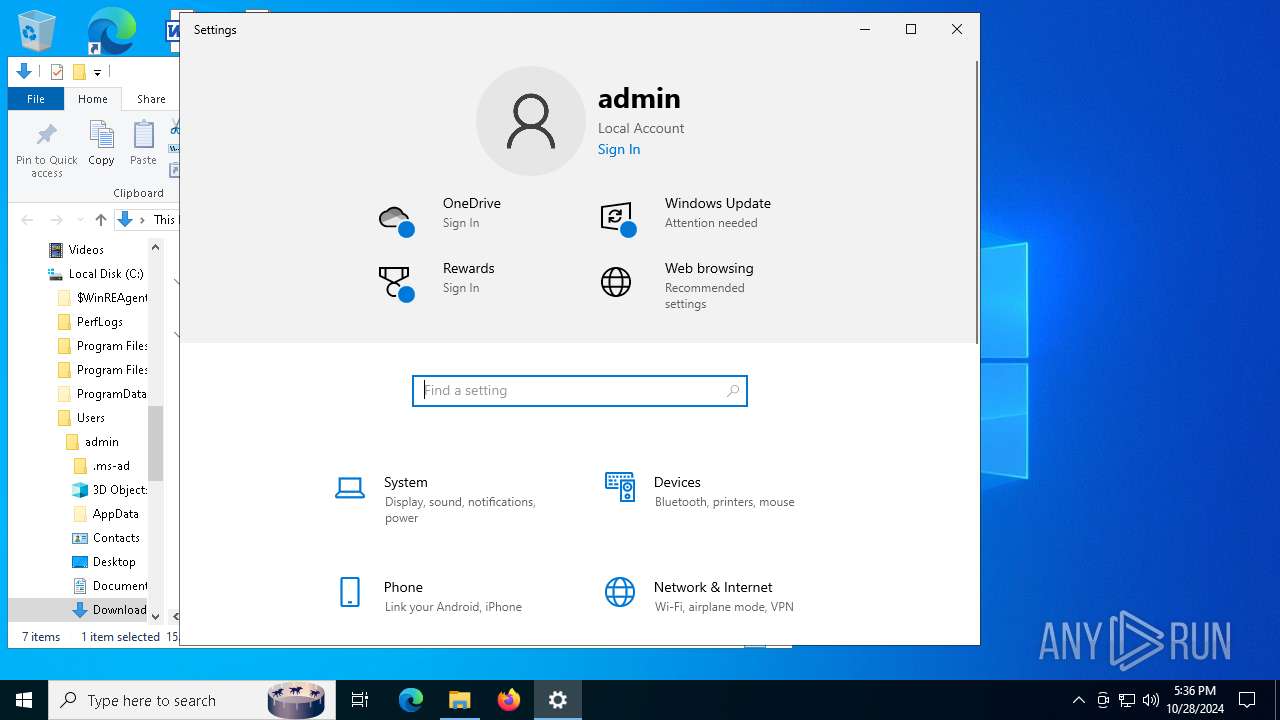Open the Windows Start menu

click(x=24, y=700)
